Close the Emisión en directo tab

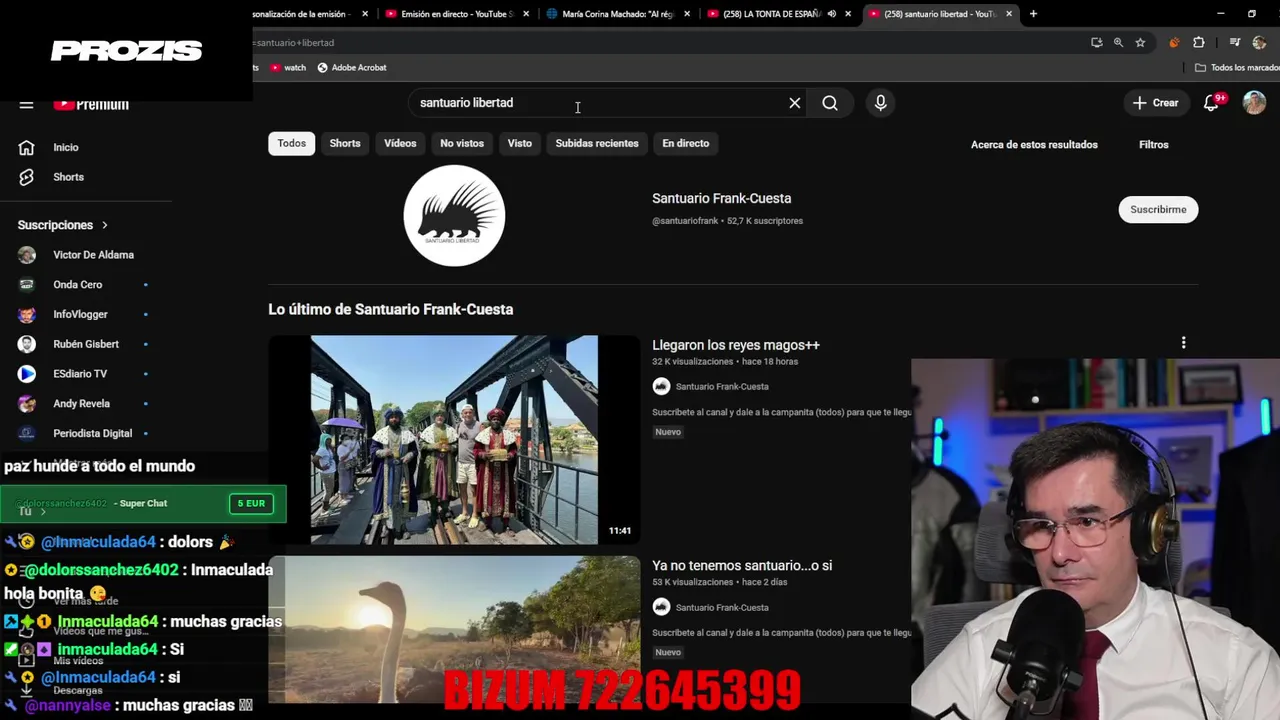coord(526,14)
